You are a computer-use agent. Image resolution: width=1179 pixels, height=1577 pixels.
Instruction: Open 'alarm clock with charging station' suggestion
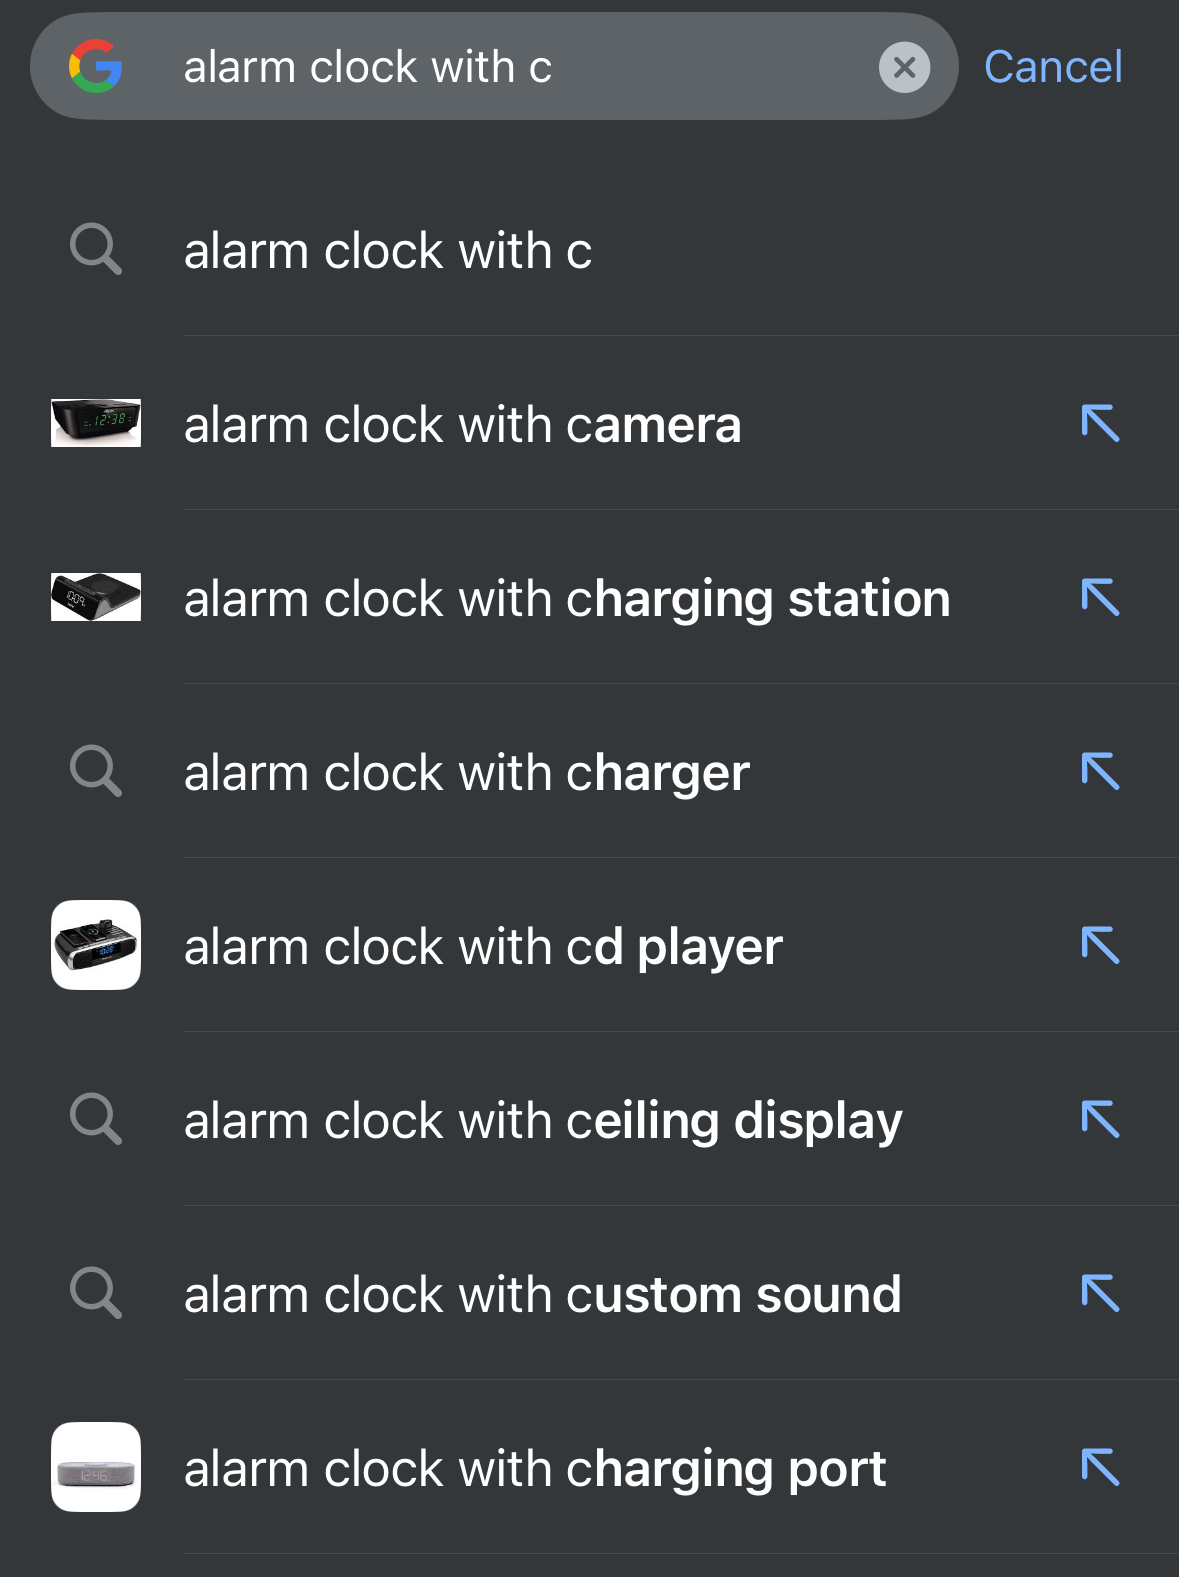coord(566,599)
